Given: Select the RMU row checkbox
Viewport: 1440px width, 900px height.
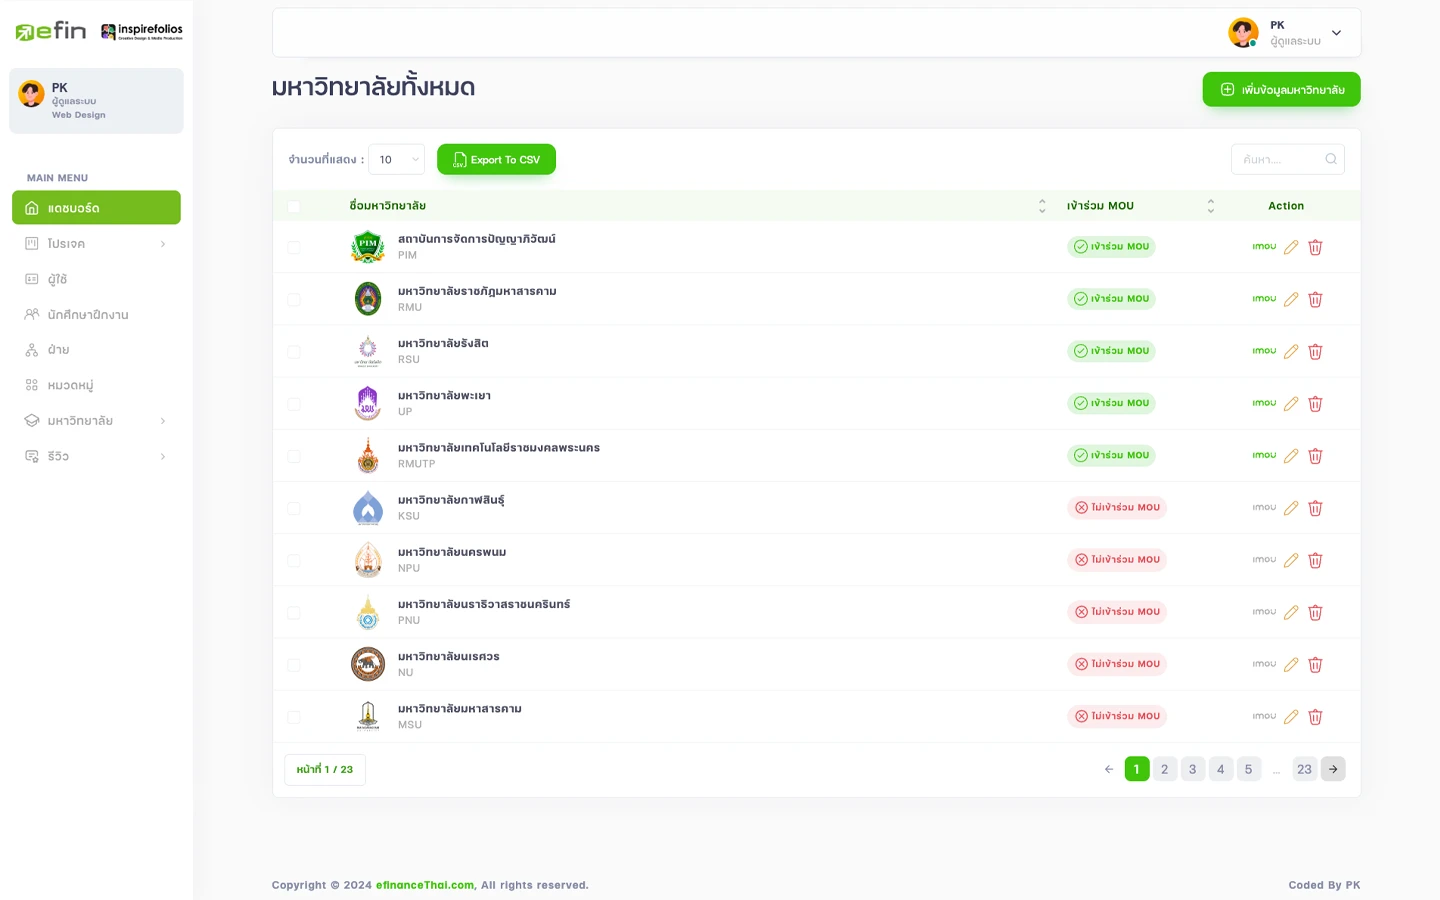Looking at the screenshot, I should tap(293, 299).
